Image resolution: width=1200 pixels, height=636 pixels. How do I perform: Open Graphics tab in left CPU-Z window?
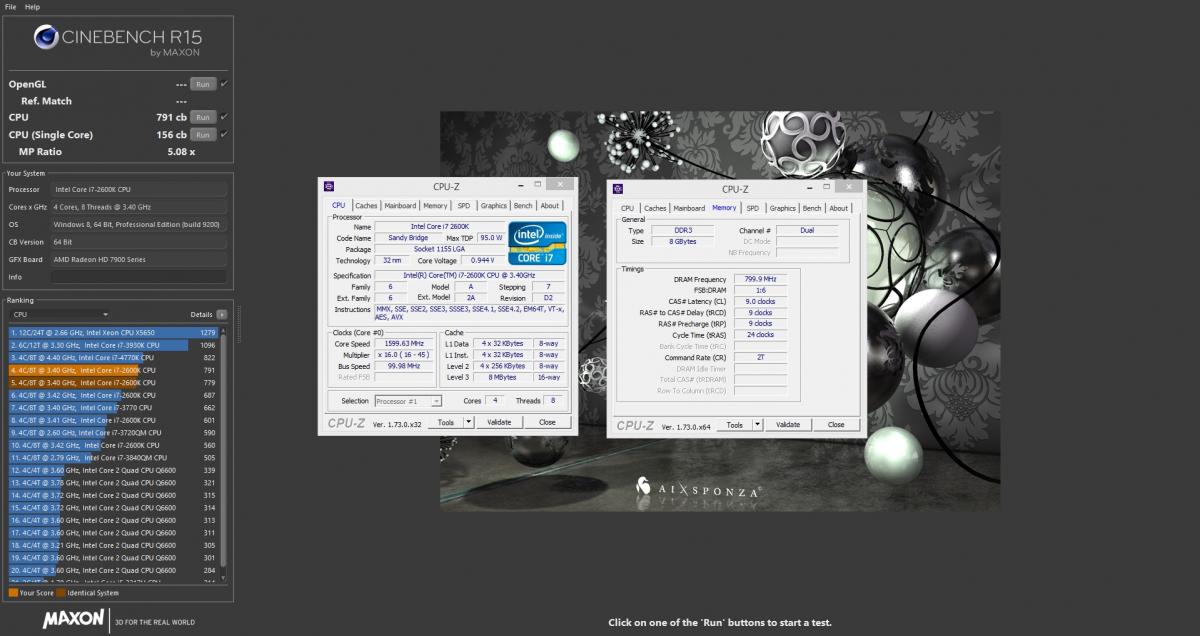click(x=493, y=206)
